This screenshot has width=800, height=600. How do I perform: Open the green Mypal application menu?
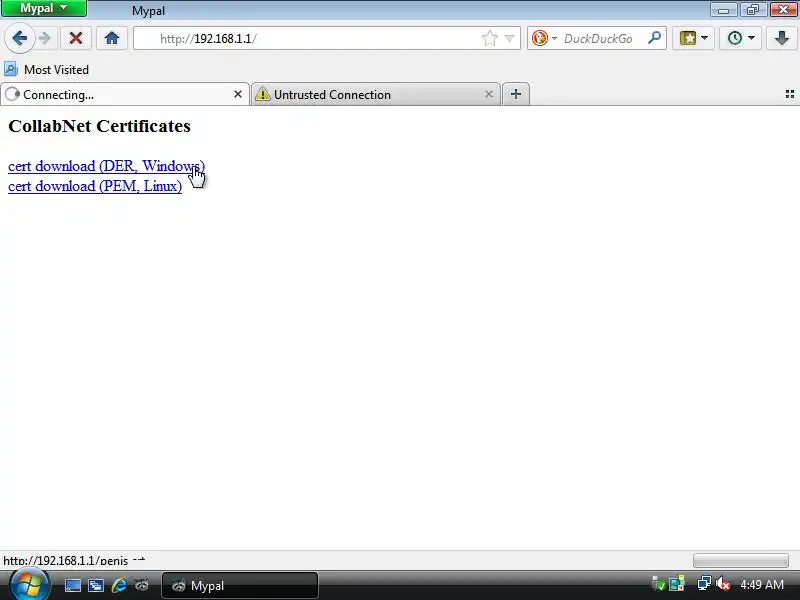tap(43, 8)
